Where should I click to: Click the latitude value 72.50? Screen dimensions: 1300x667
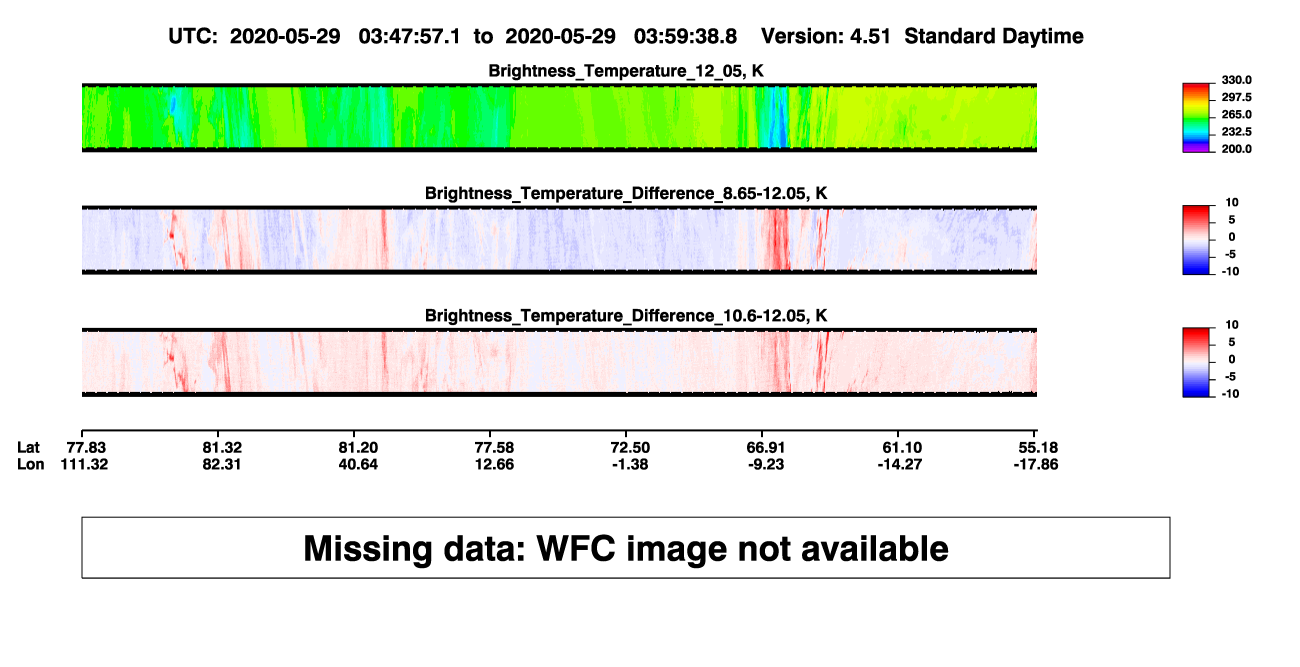click(631, 447)
